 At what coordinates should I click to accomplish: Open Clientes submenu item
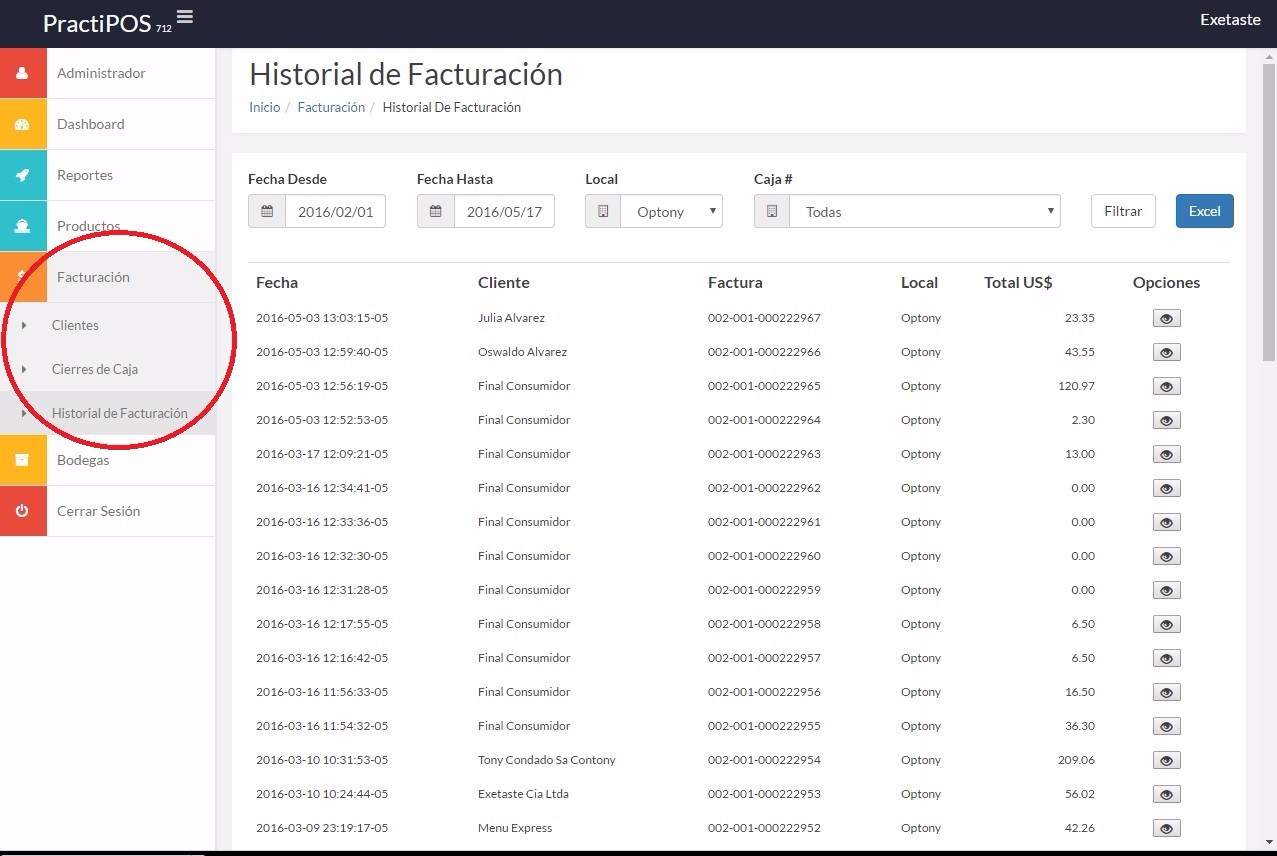pos(107,325)
